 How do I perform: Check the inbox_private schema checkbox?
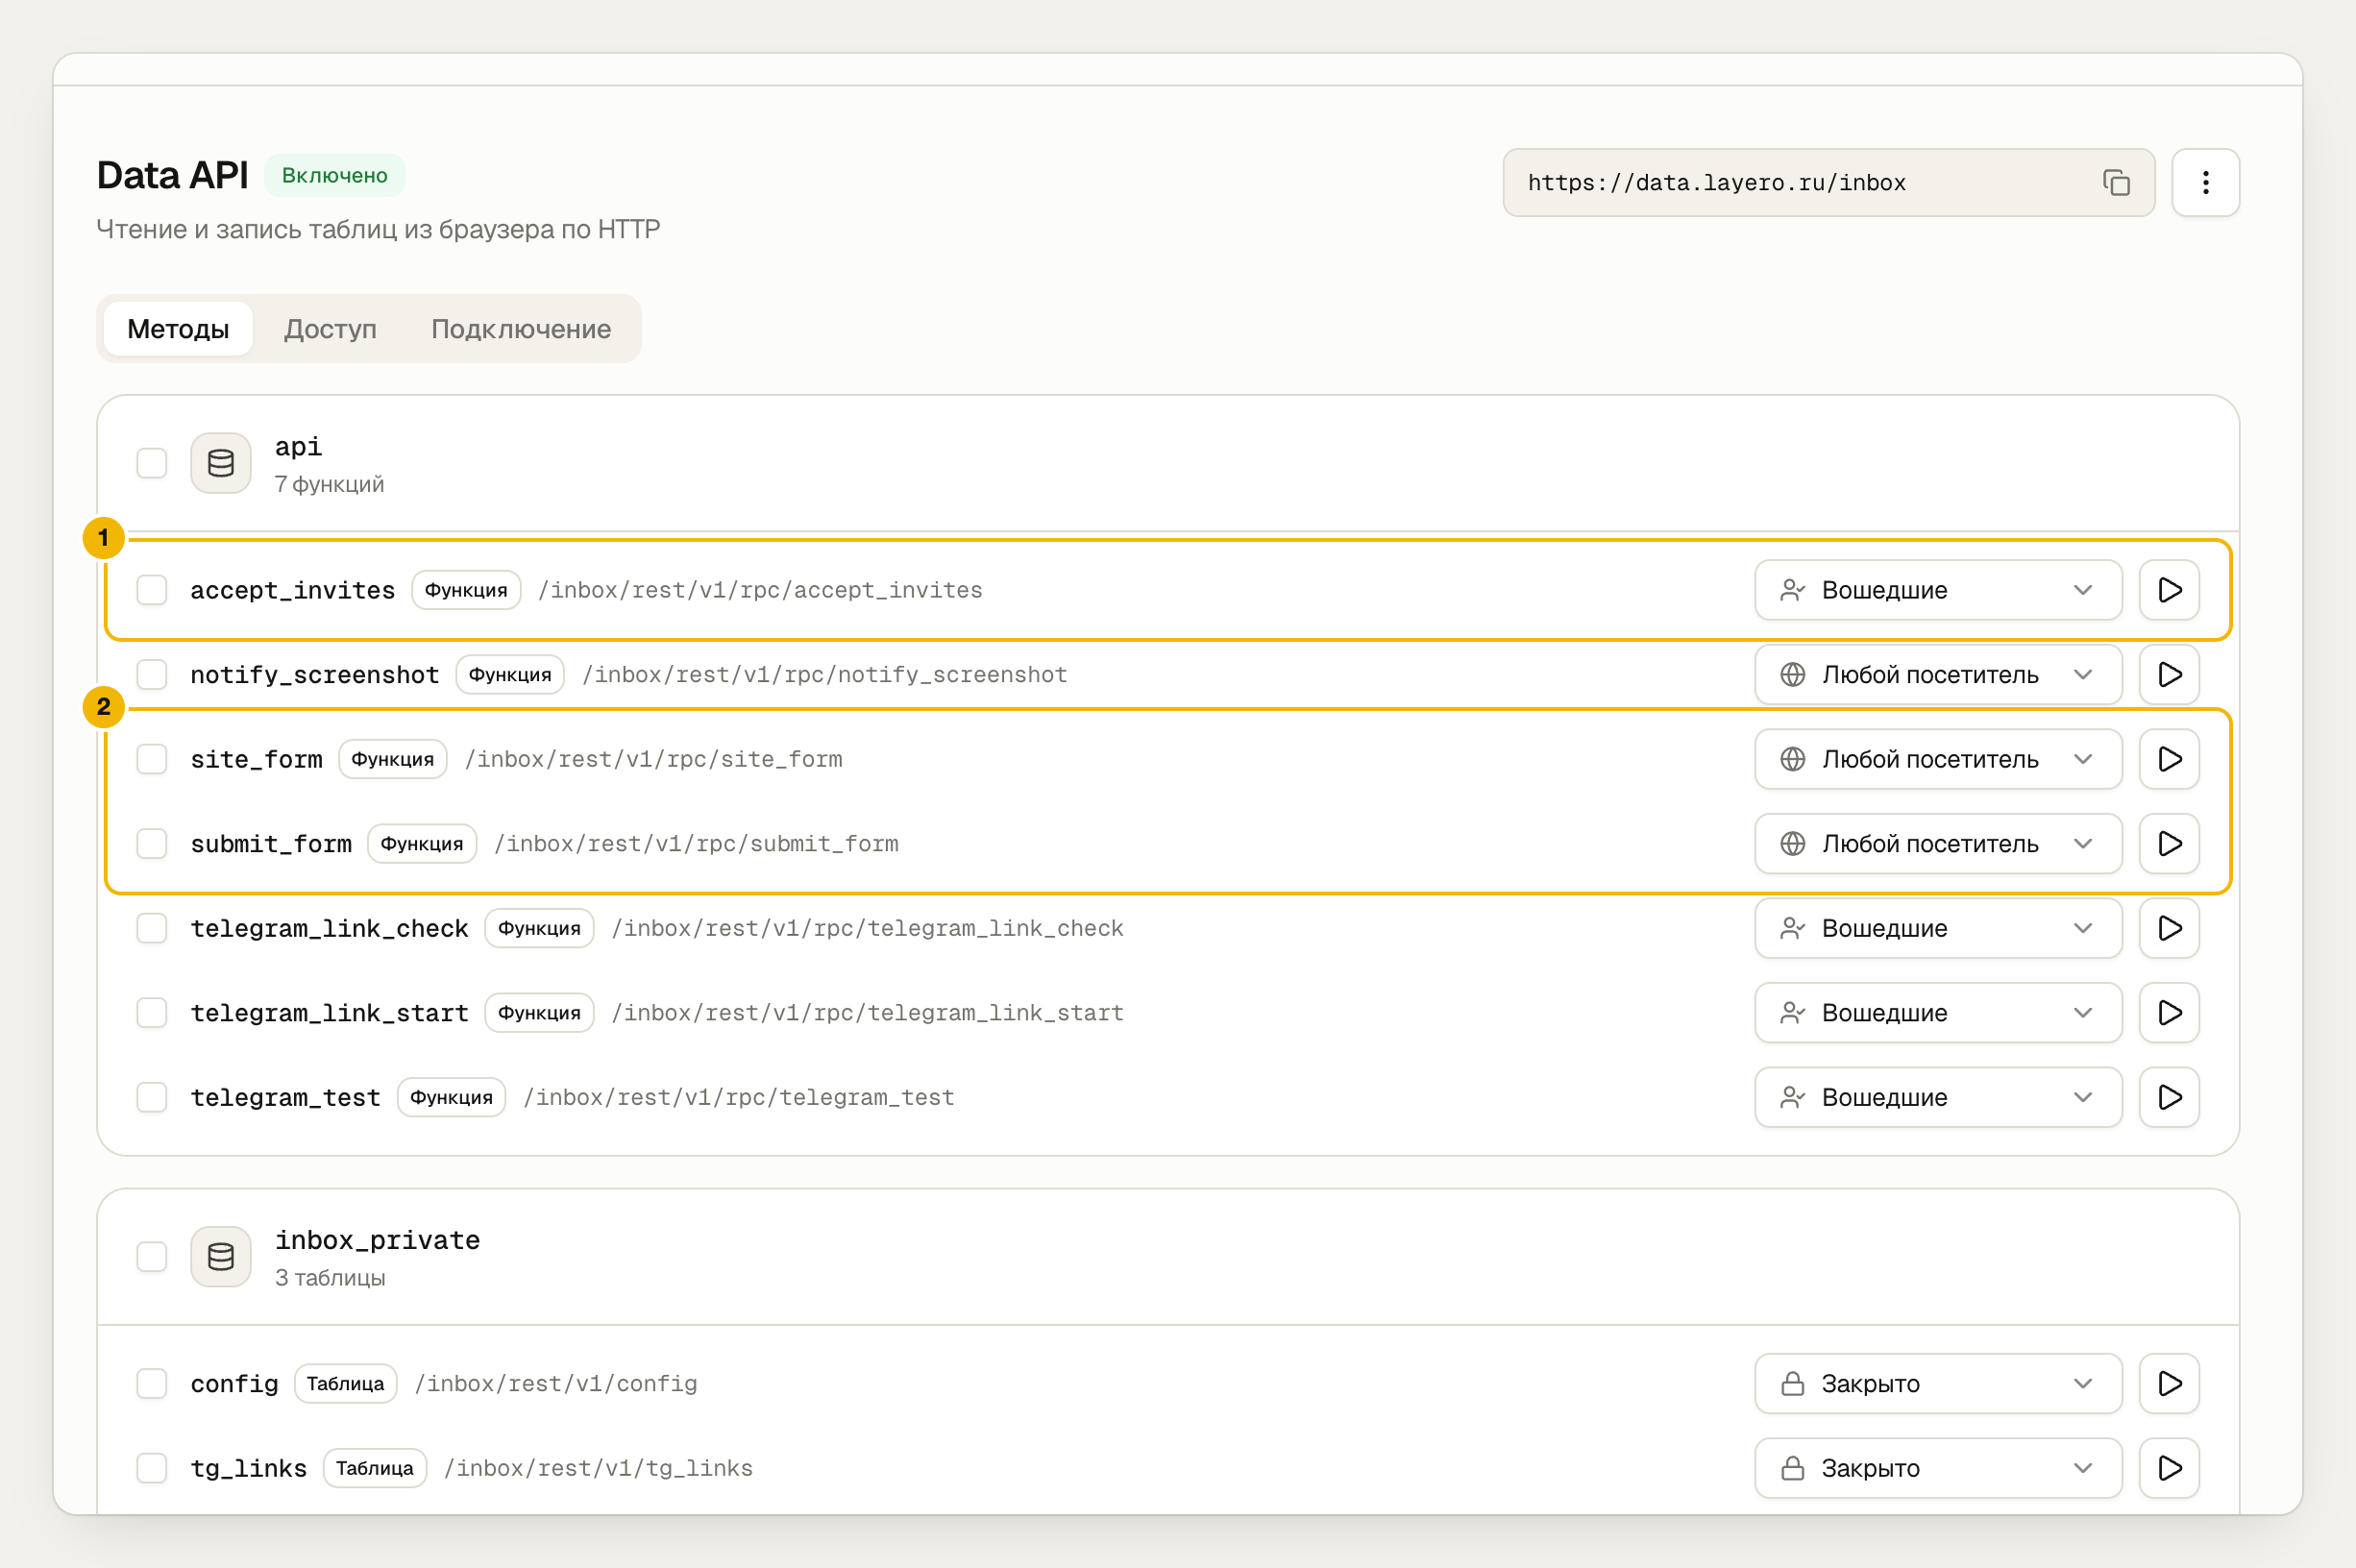click(x=152, y=1256)
